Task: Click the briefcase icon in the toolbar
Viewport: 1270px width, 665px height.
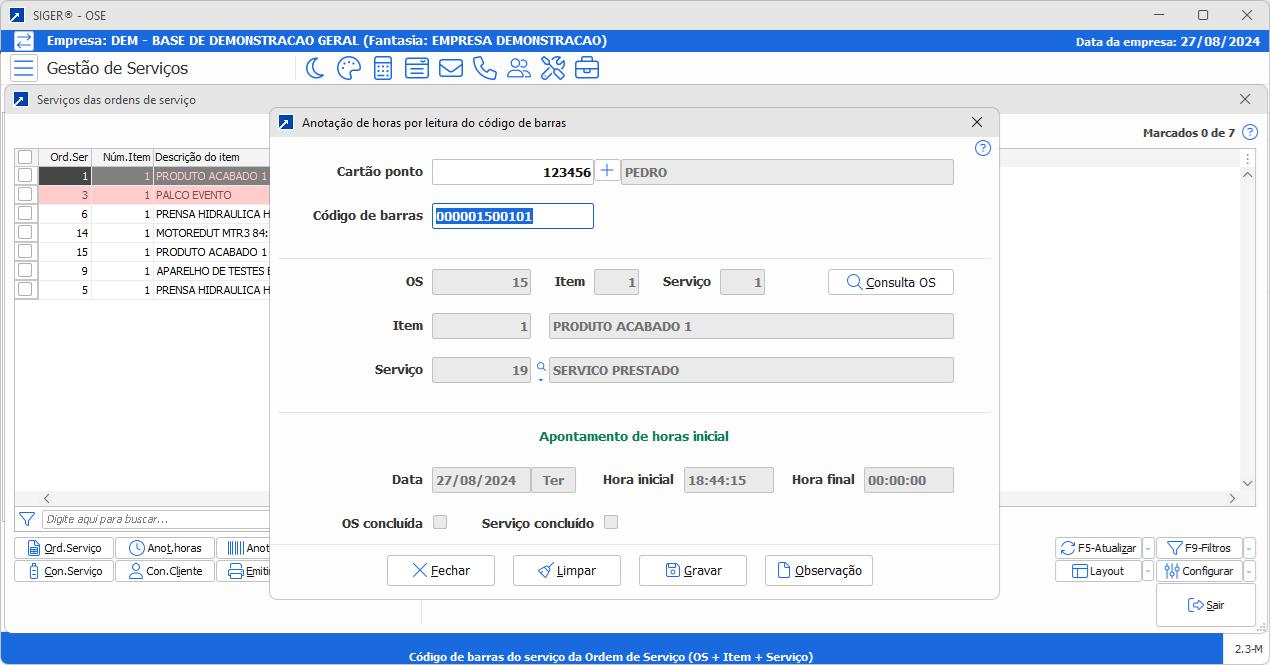Action: pyautogui.click(x=587, y=68)
